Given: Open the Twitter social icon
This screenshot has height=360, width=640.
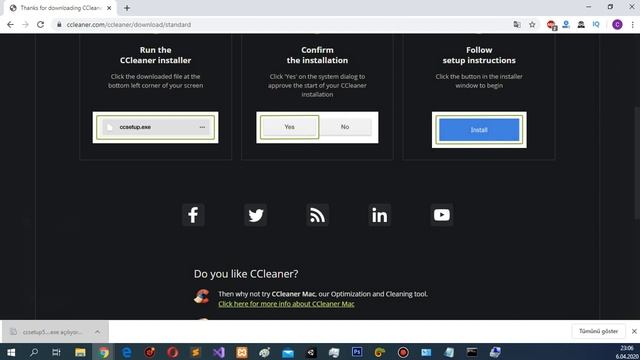Looking at the screenshot, I should pyautogui.click(x=256, y=215).
